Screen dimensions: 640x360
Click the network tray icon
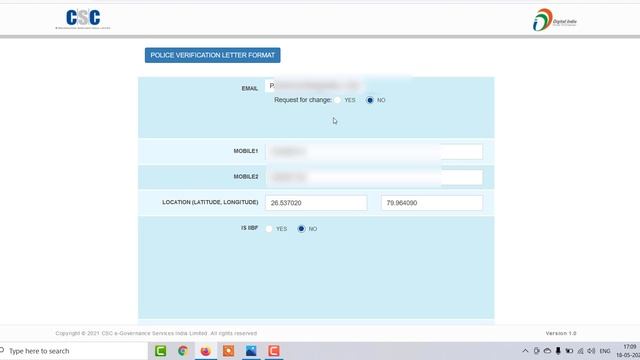[580, 351]
